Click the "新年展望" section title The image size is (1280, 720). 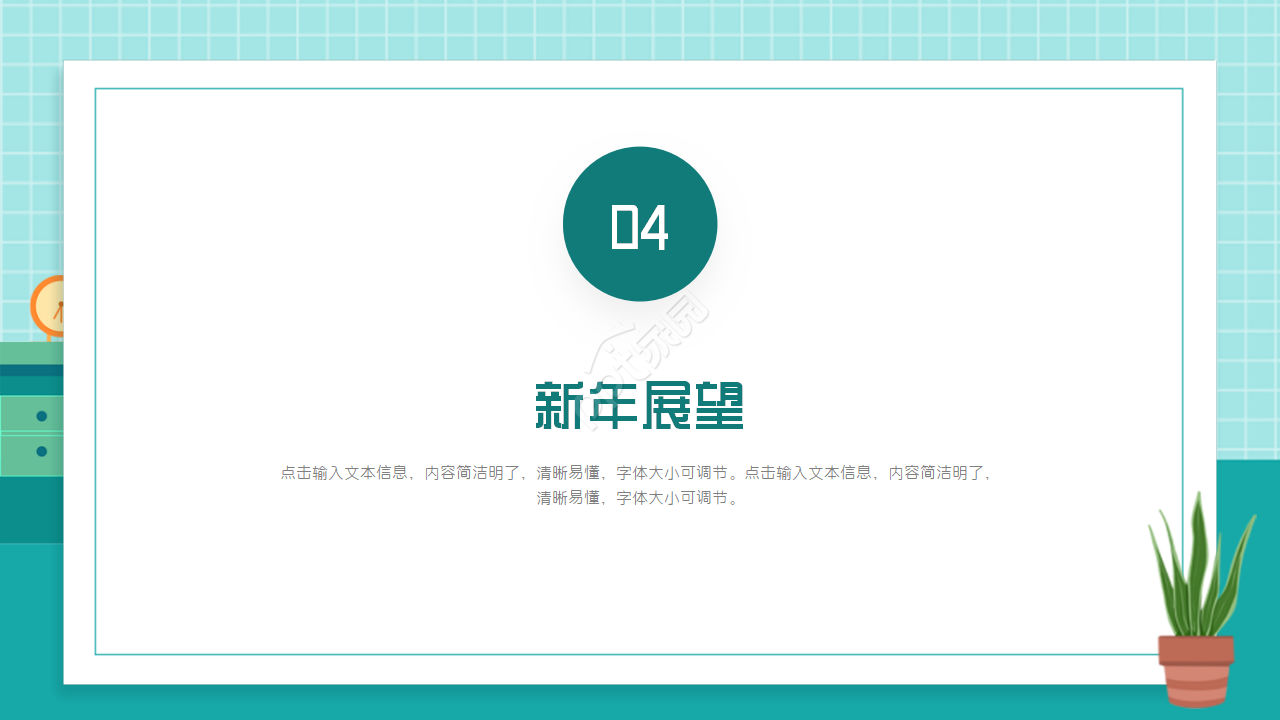coord(640,404)
